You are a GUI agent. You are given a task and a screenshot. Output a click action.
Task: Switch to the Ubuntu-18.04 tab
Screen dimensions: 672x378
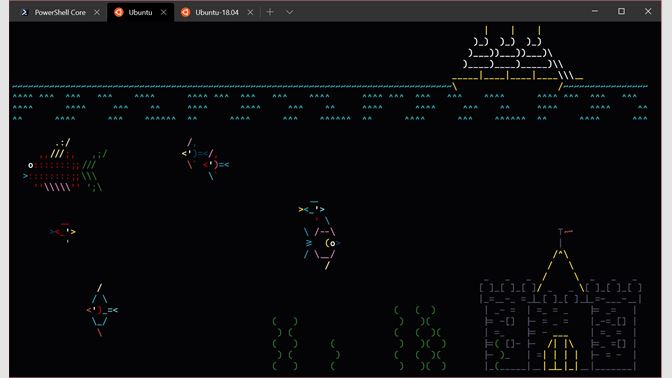click(x=217, y=12)
